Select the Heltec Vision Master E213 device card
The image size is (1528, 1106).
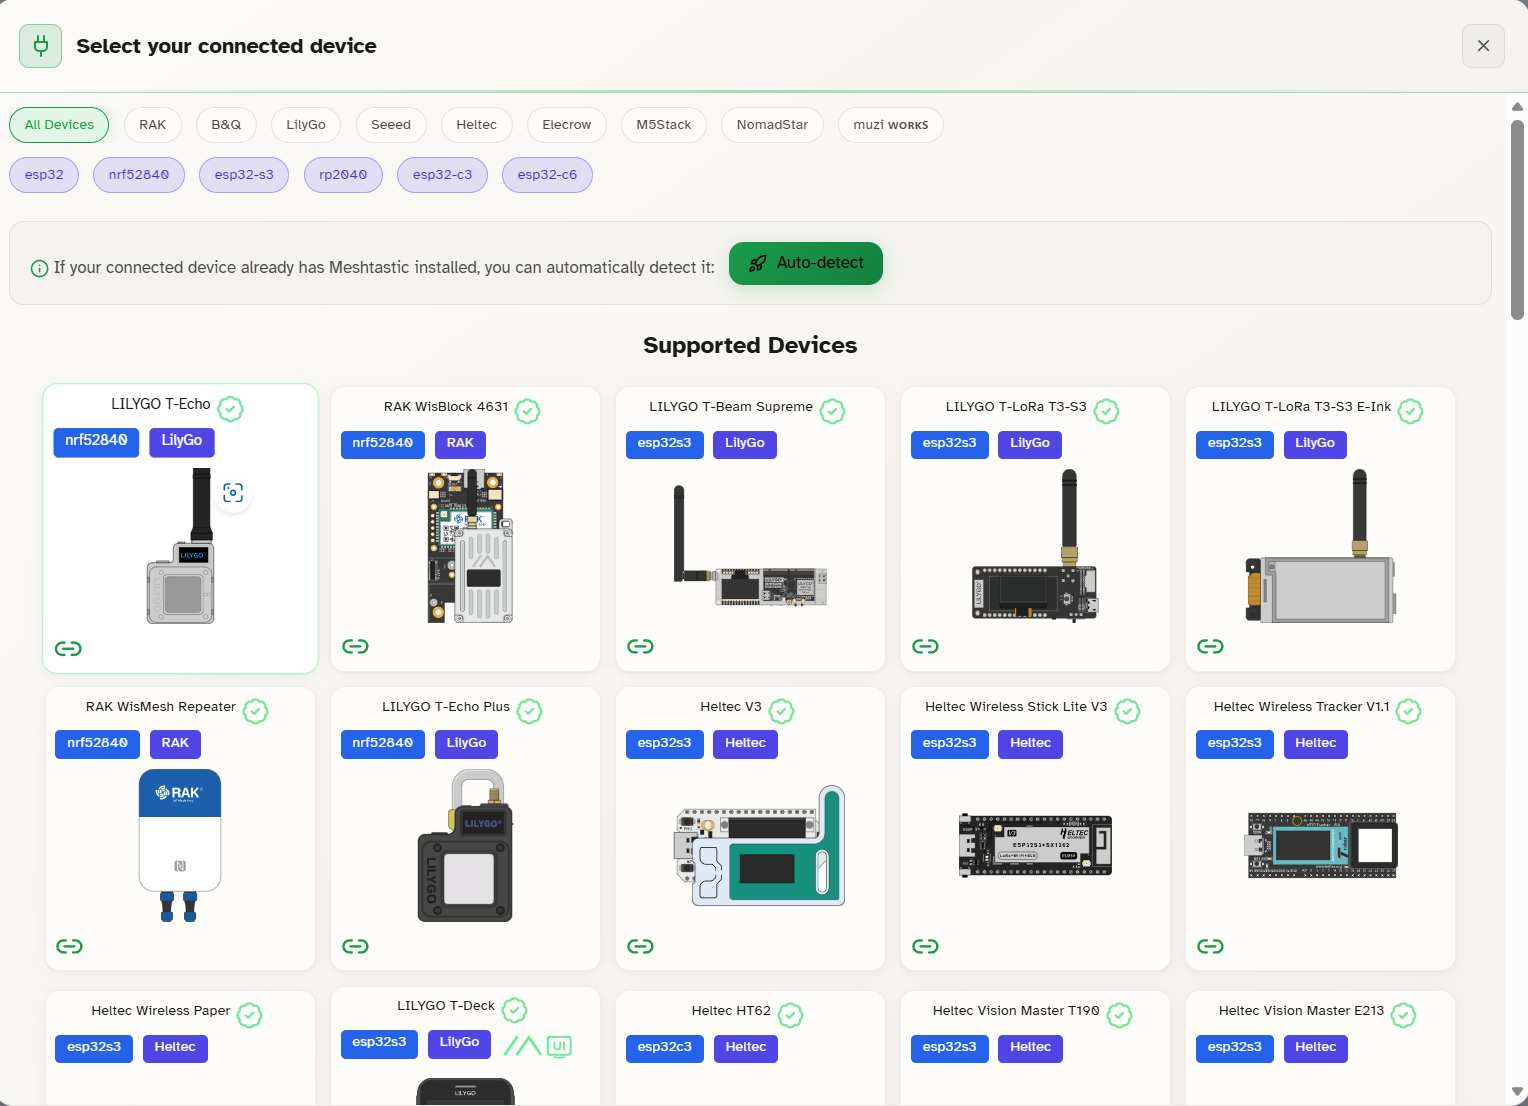point(1319,1046)
